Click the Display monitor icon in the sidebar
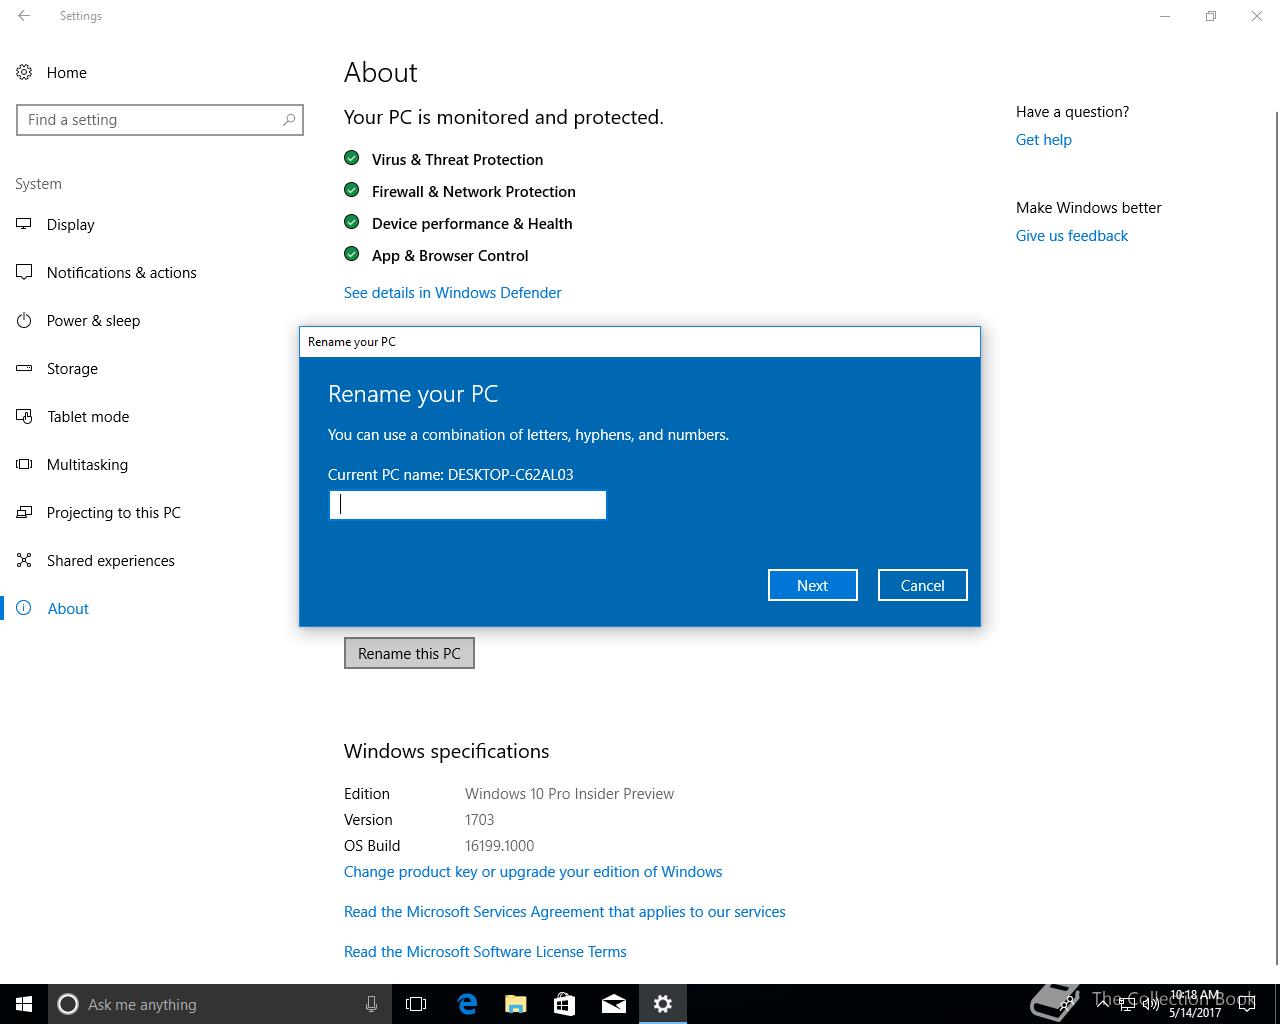This screenshot has width=1280, height=1024. [24, 224]
